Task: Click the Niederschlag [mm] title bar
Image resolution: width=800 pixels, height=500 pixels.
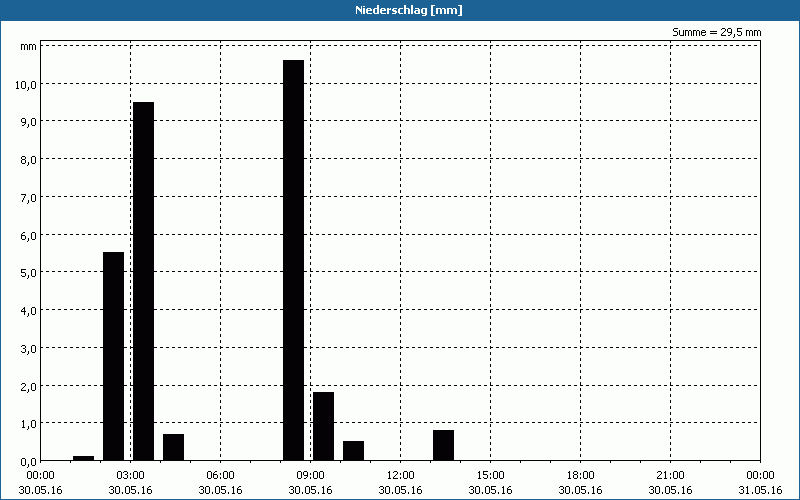Action: tap(400, 10)
